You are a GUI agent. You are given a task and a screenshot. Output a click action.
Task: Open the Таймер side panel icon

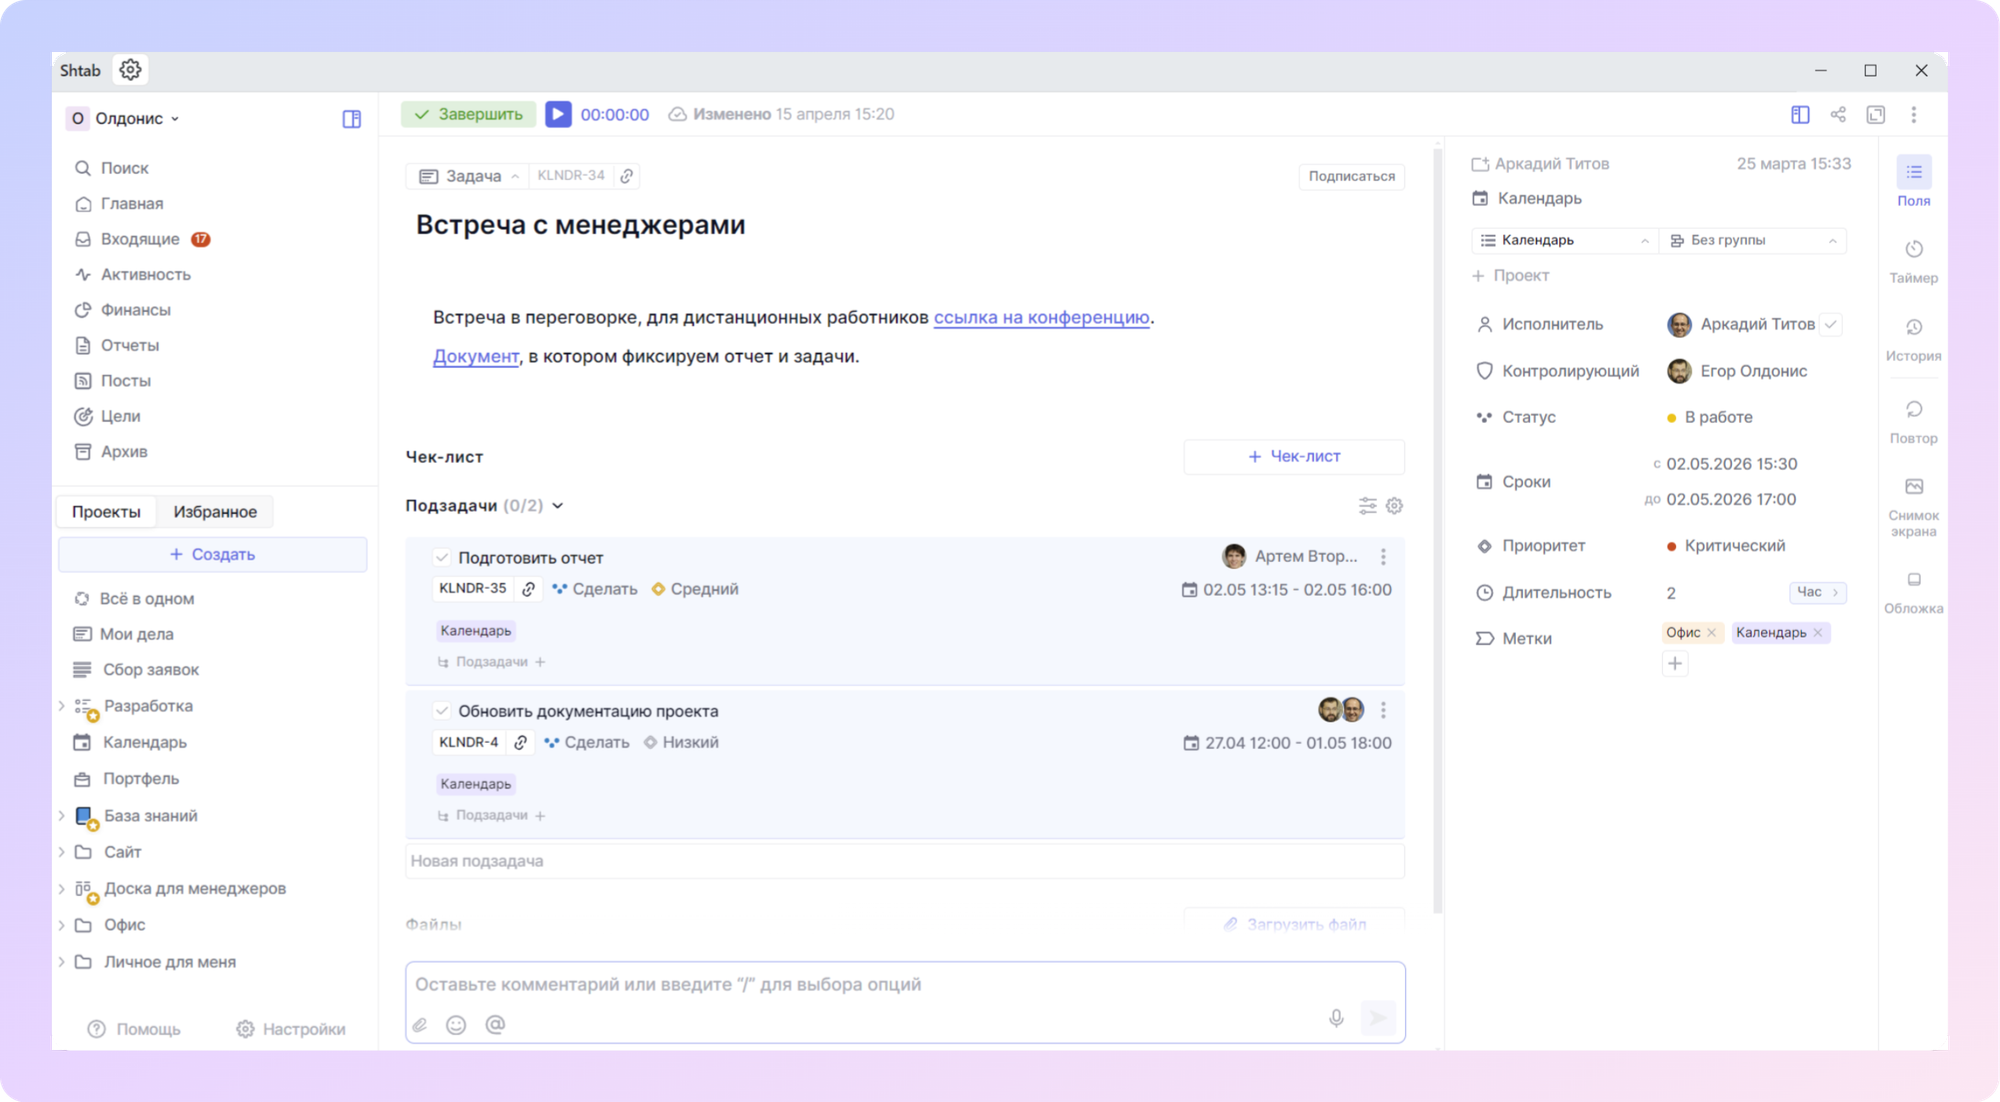pyautogui.click(x=1913, y=250)
